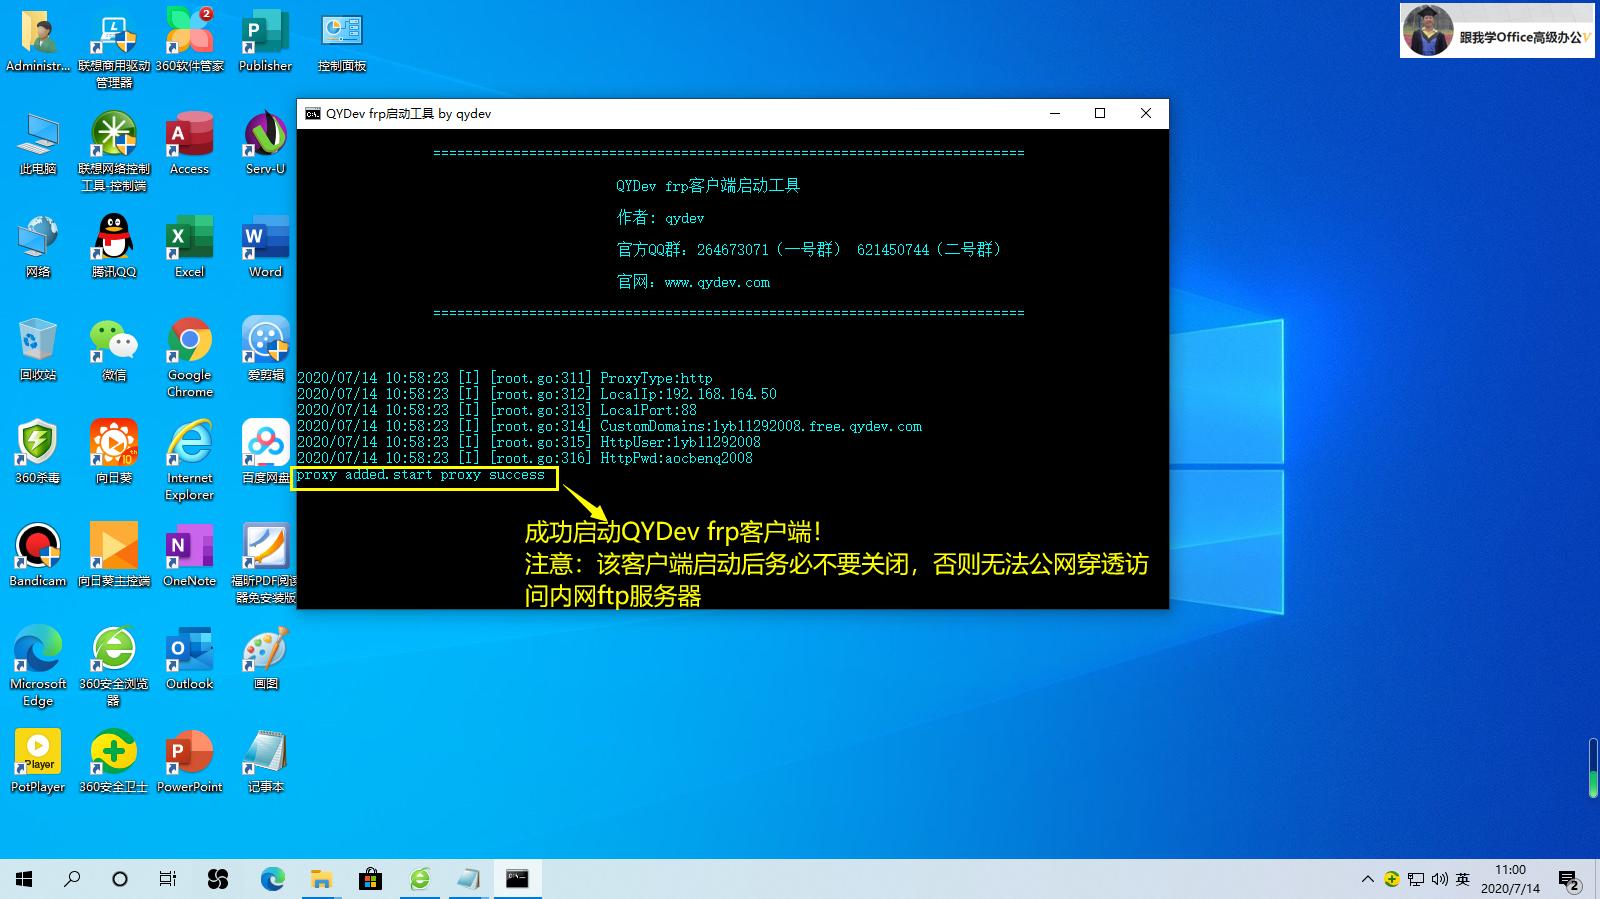Open volume control tray icon
1600x899 pixels.
point(1439,879)
